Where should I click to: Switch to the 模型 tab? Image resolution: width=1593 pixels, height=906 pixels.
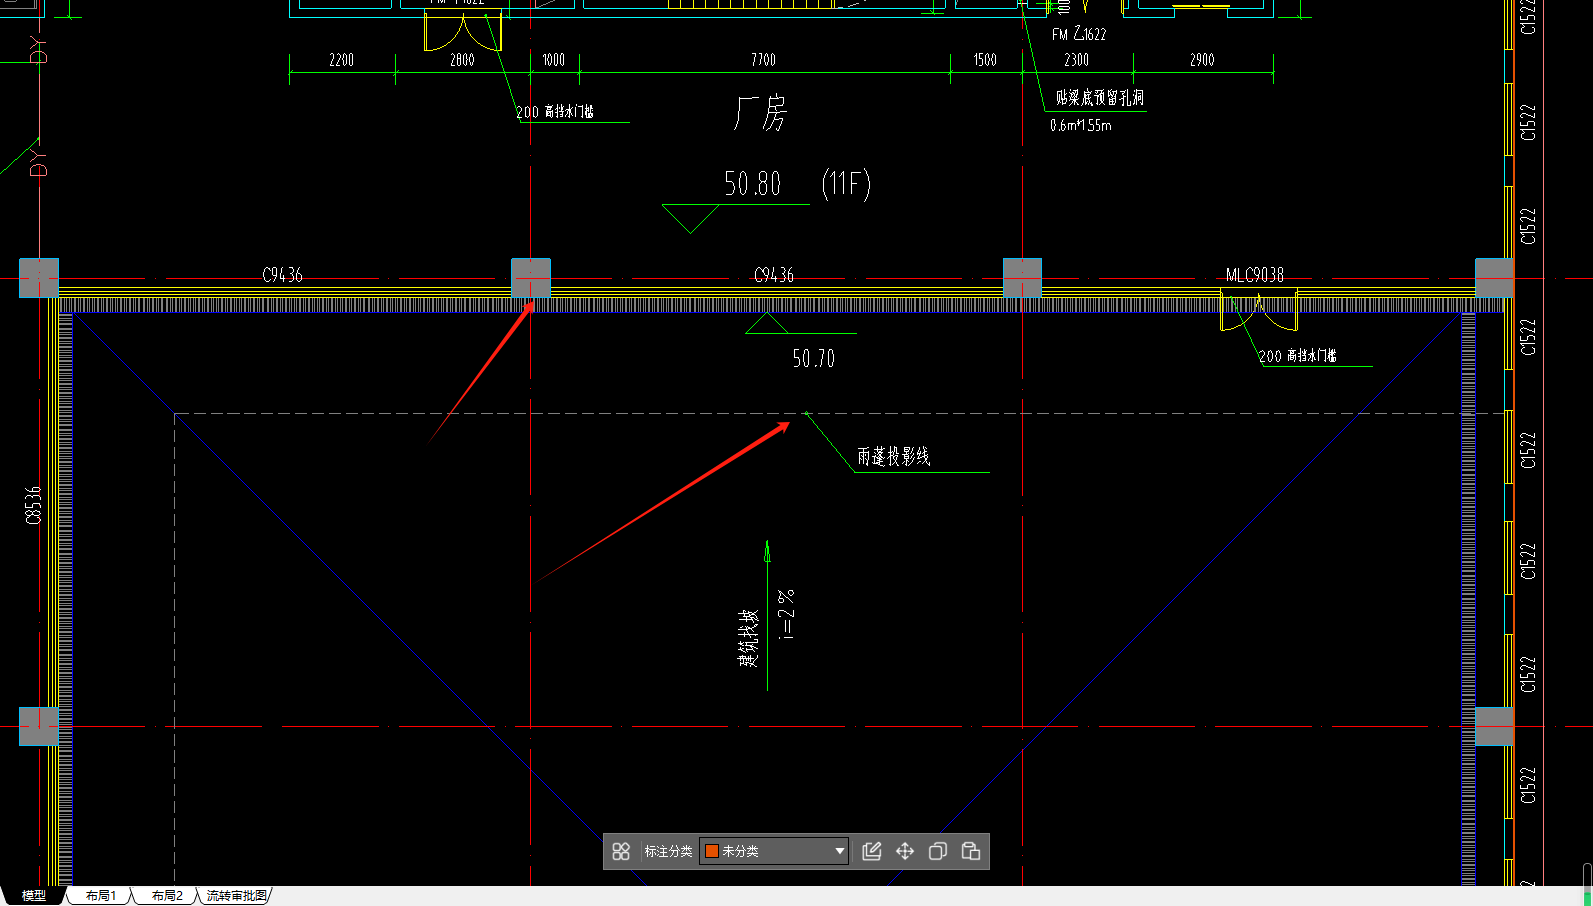pos(34,896)
